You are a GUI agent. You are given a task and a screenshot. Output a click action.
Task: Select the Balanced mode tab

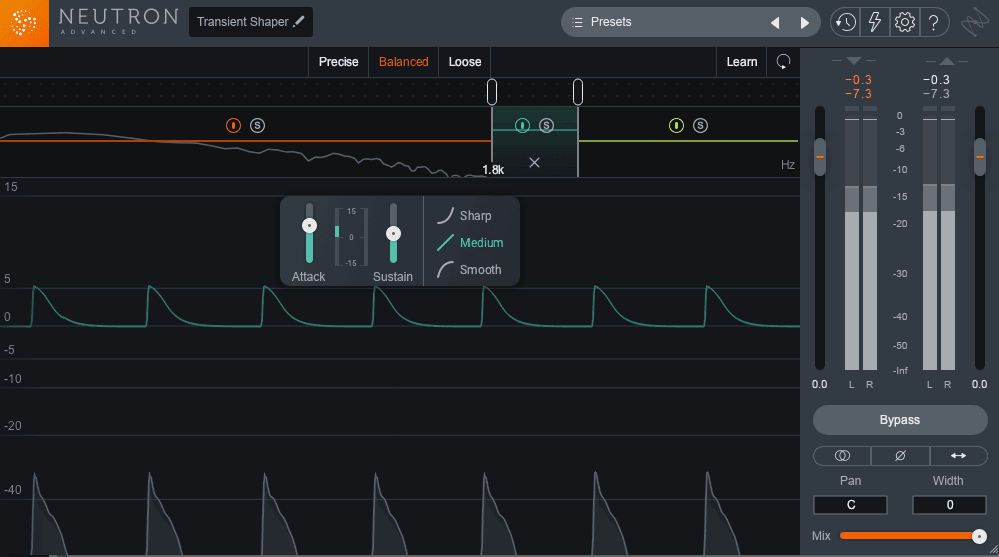coord(403,62)
